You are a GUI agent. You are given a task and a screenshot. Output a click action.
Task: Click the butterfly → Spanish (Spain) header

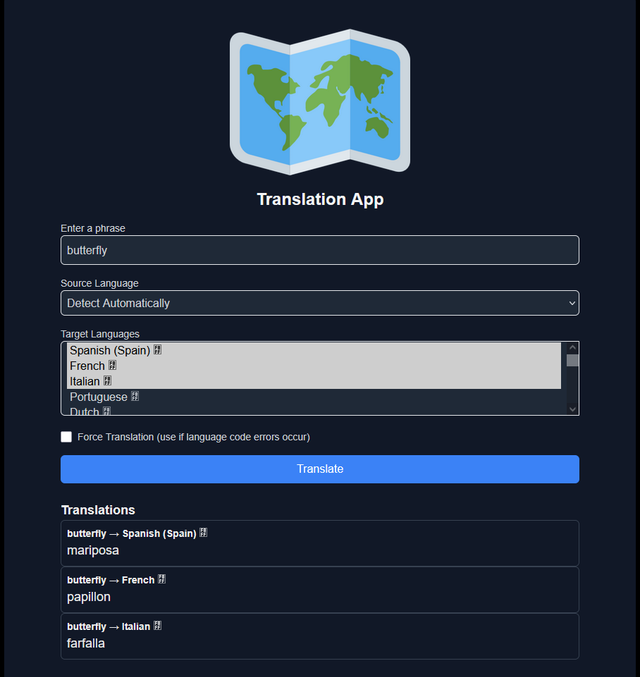(137, 534)
